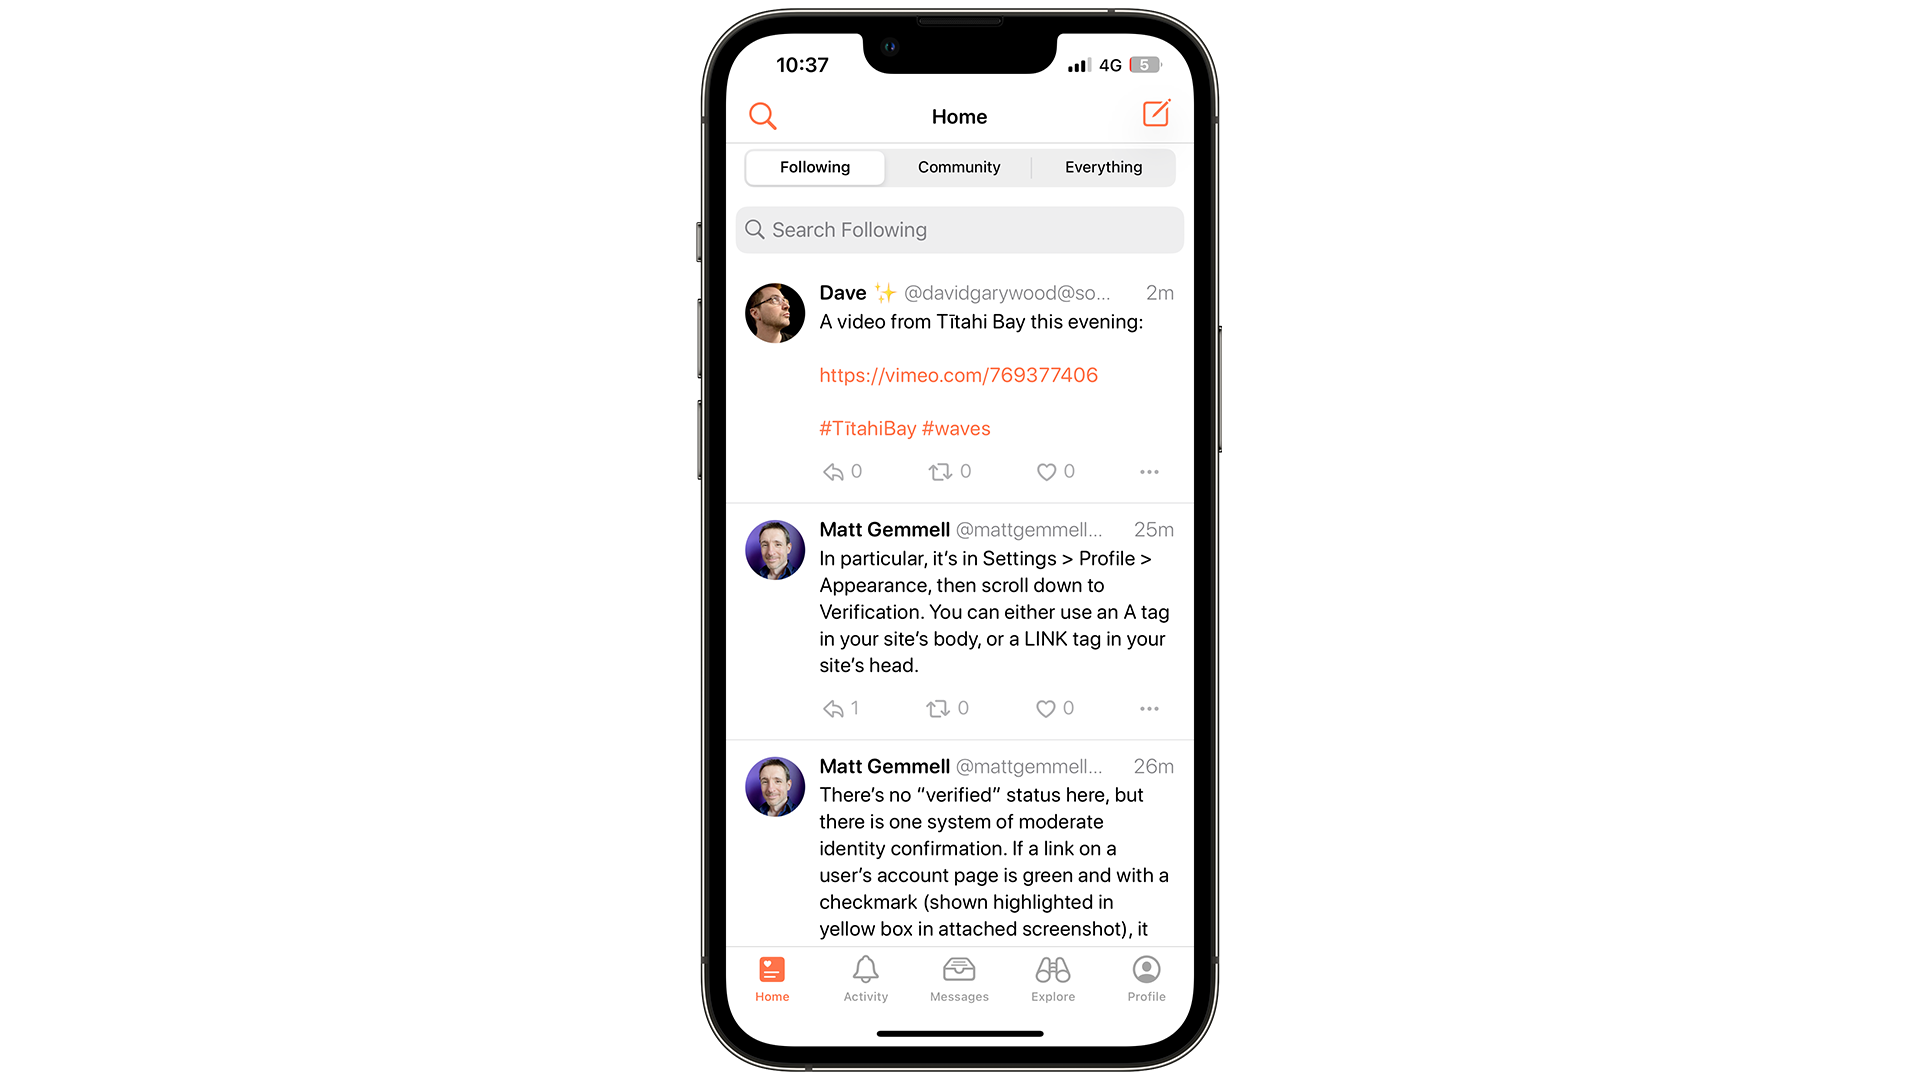Tap the Search Following input field
1920x1080 pixels.
pos(960,229)
